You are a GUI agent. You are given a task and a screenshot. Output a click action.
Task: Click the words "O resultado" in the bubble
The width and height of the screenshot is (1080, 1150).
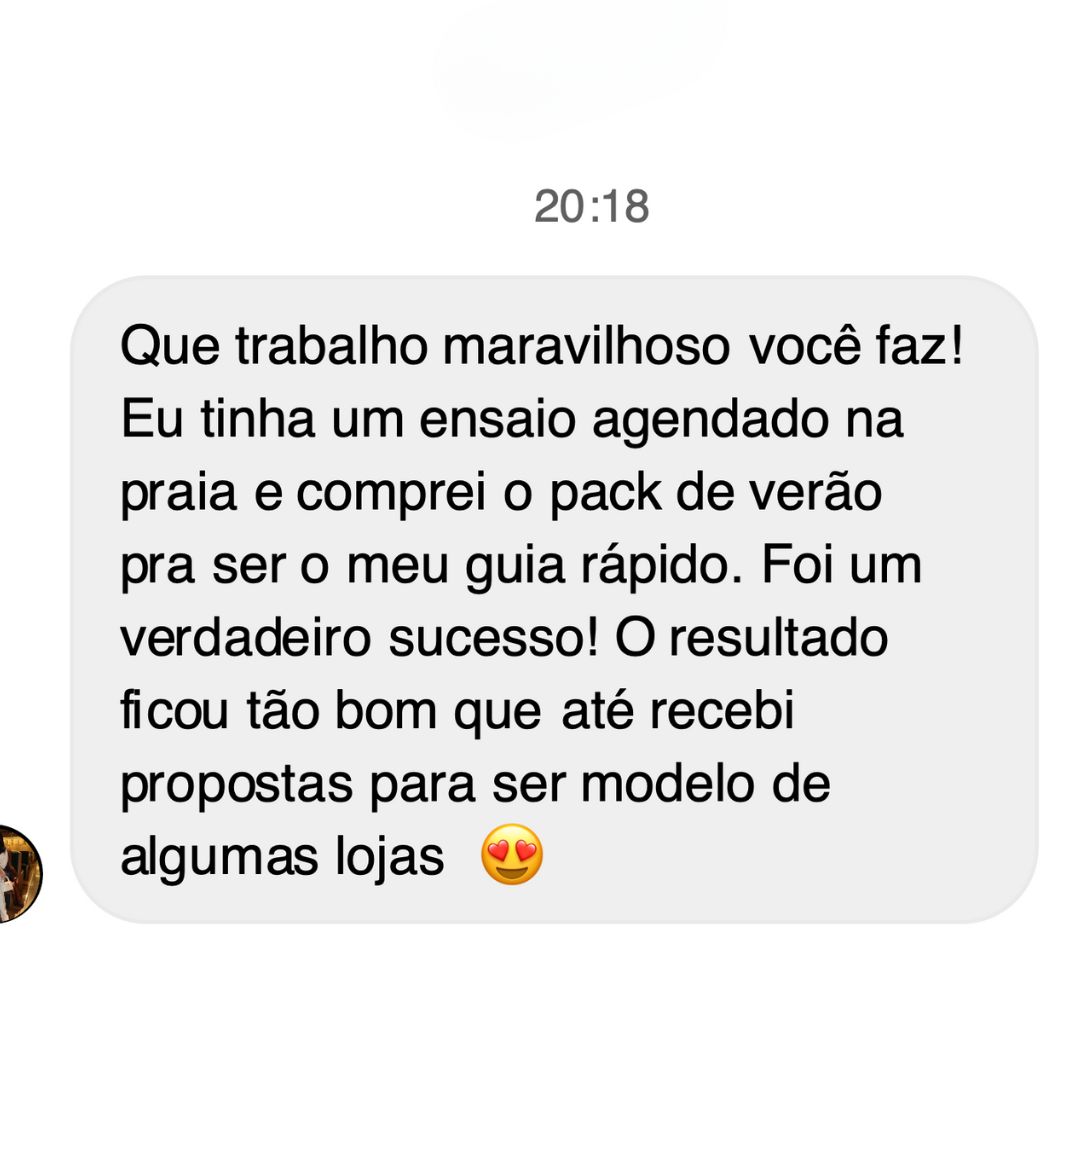coord(752,638)
